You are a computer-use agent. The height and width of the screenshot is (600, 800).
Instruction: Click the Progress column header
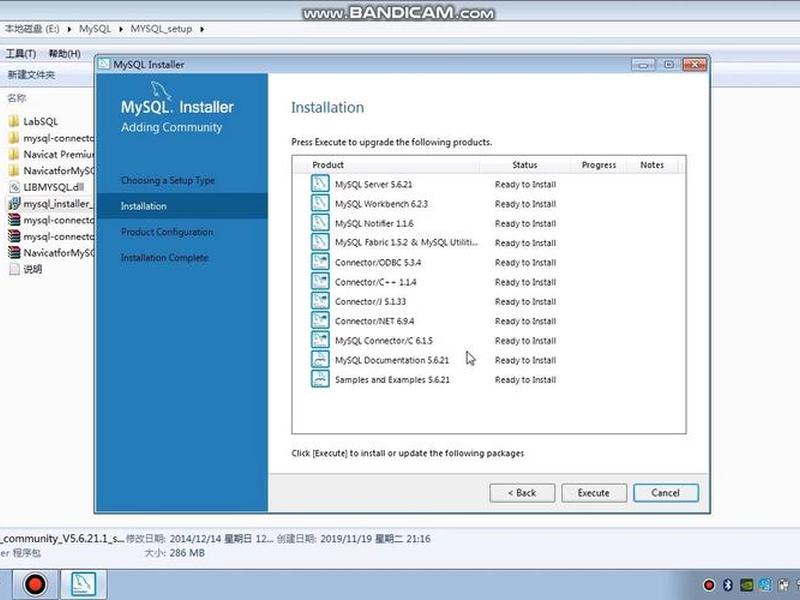[599, 165]
